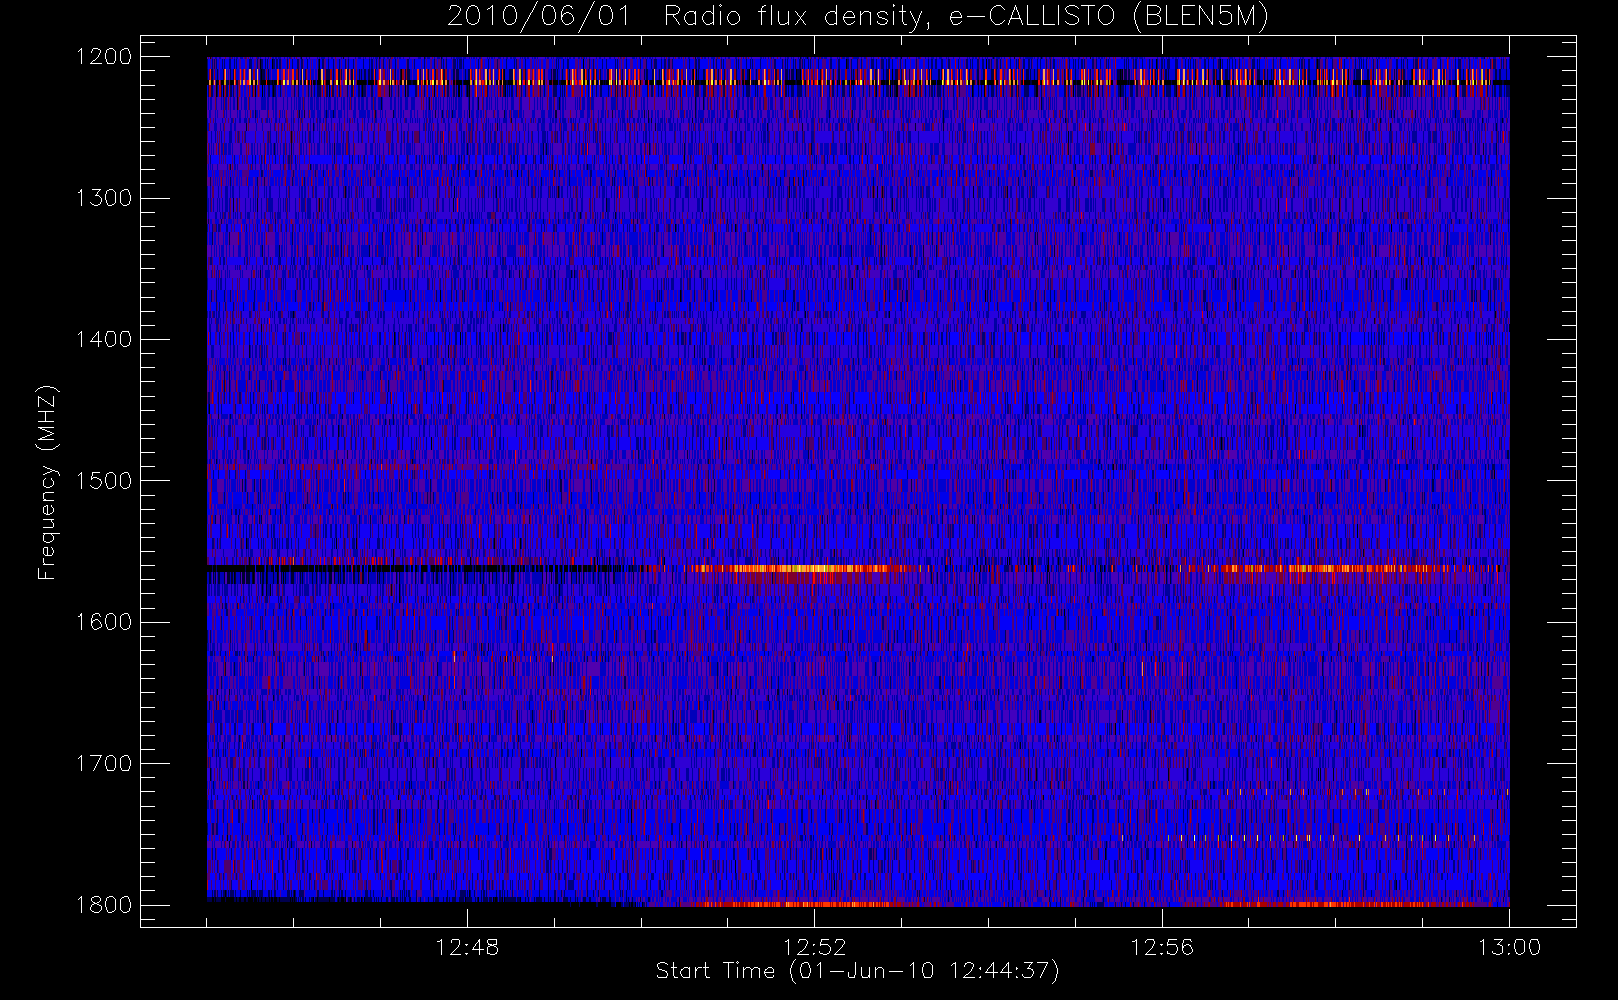
Task: Click the plot title '2010/06/01 Radio flux density, e-CALLISTO (BLEN5M)'
Action: [x=858, y=16]
